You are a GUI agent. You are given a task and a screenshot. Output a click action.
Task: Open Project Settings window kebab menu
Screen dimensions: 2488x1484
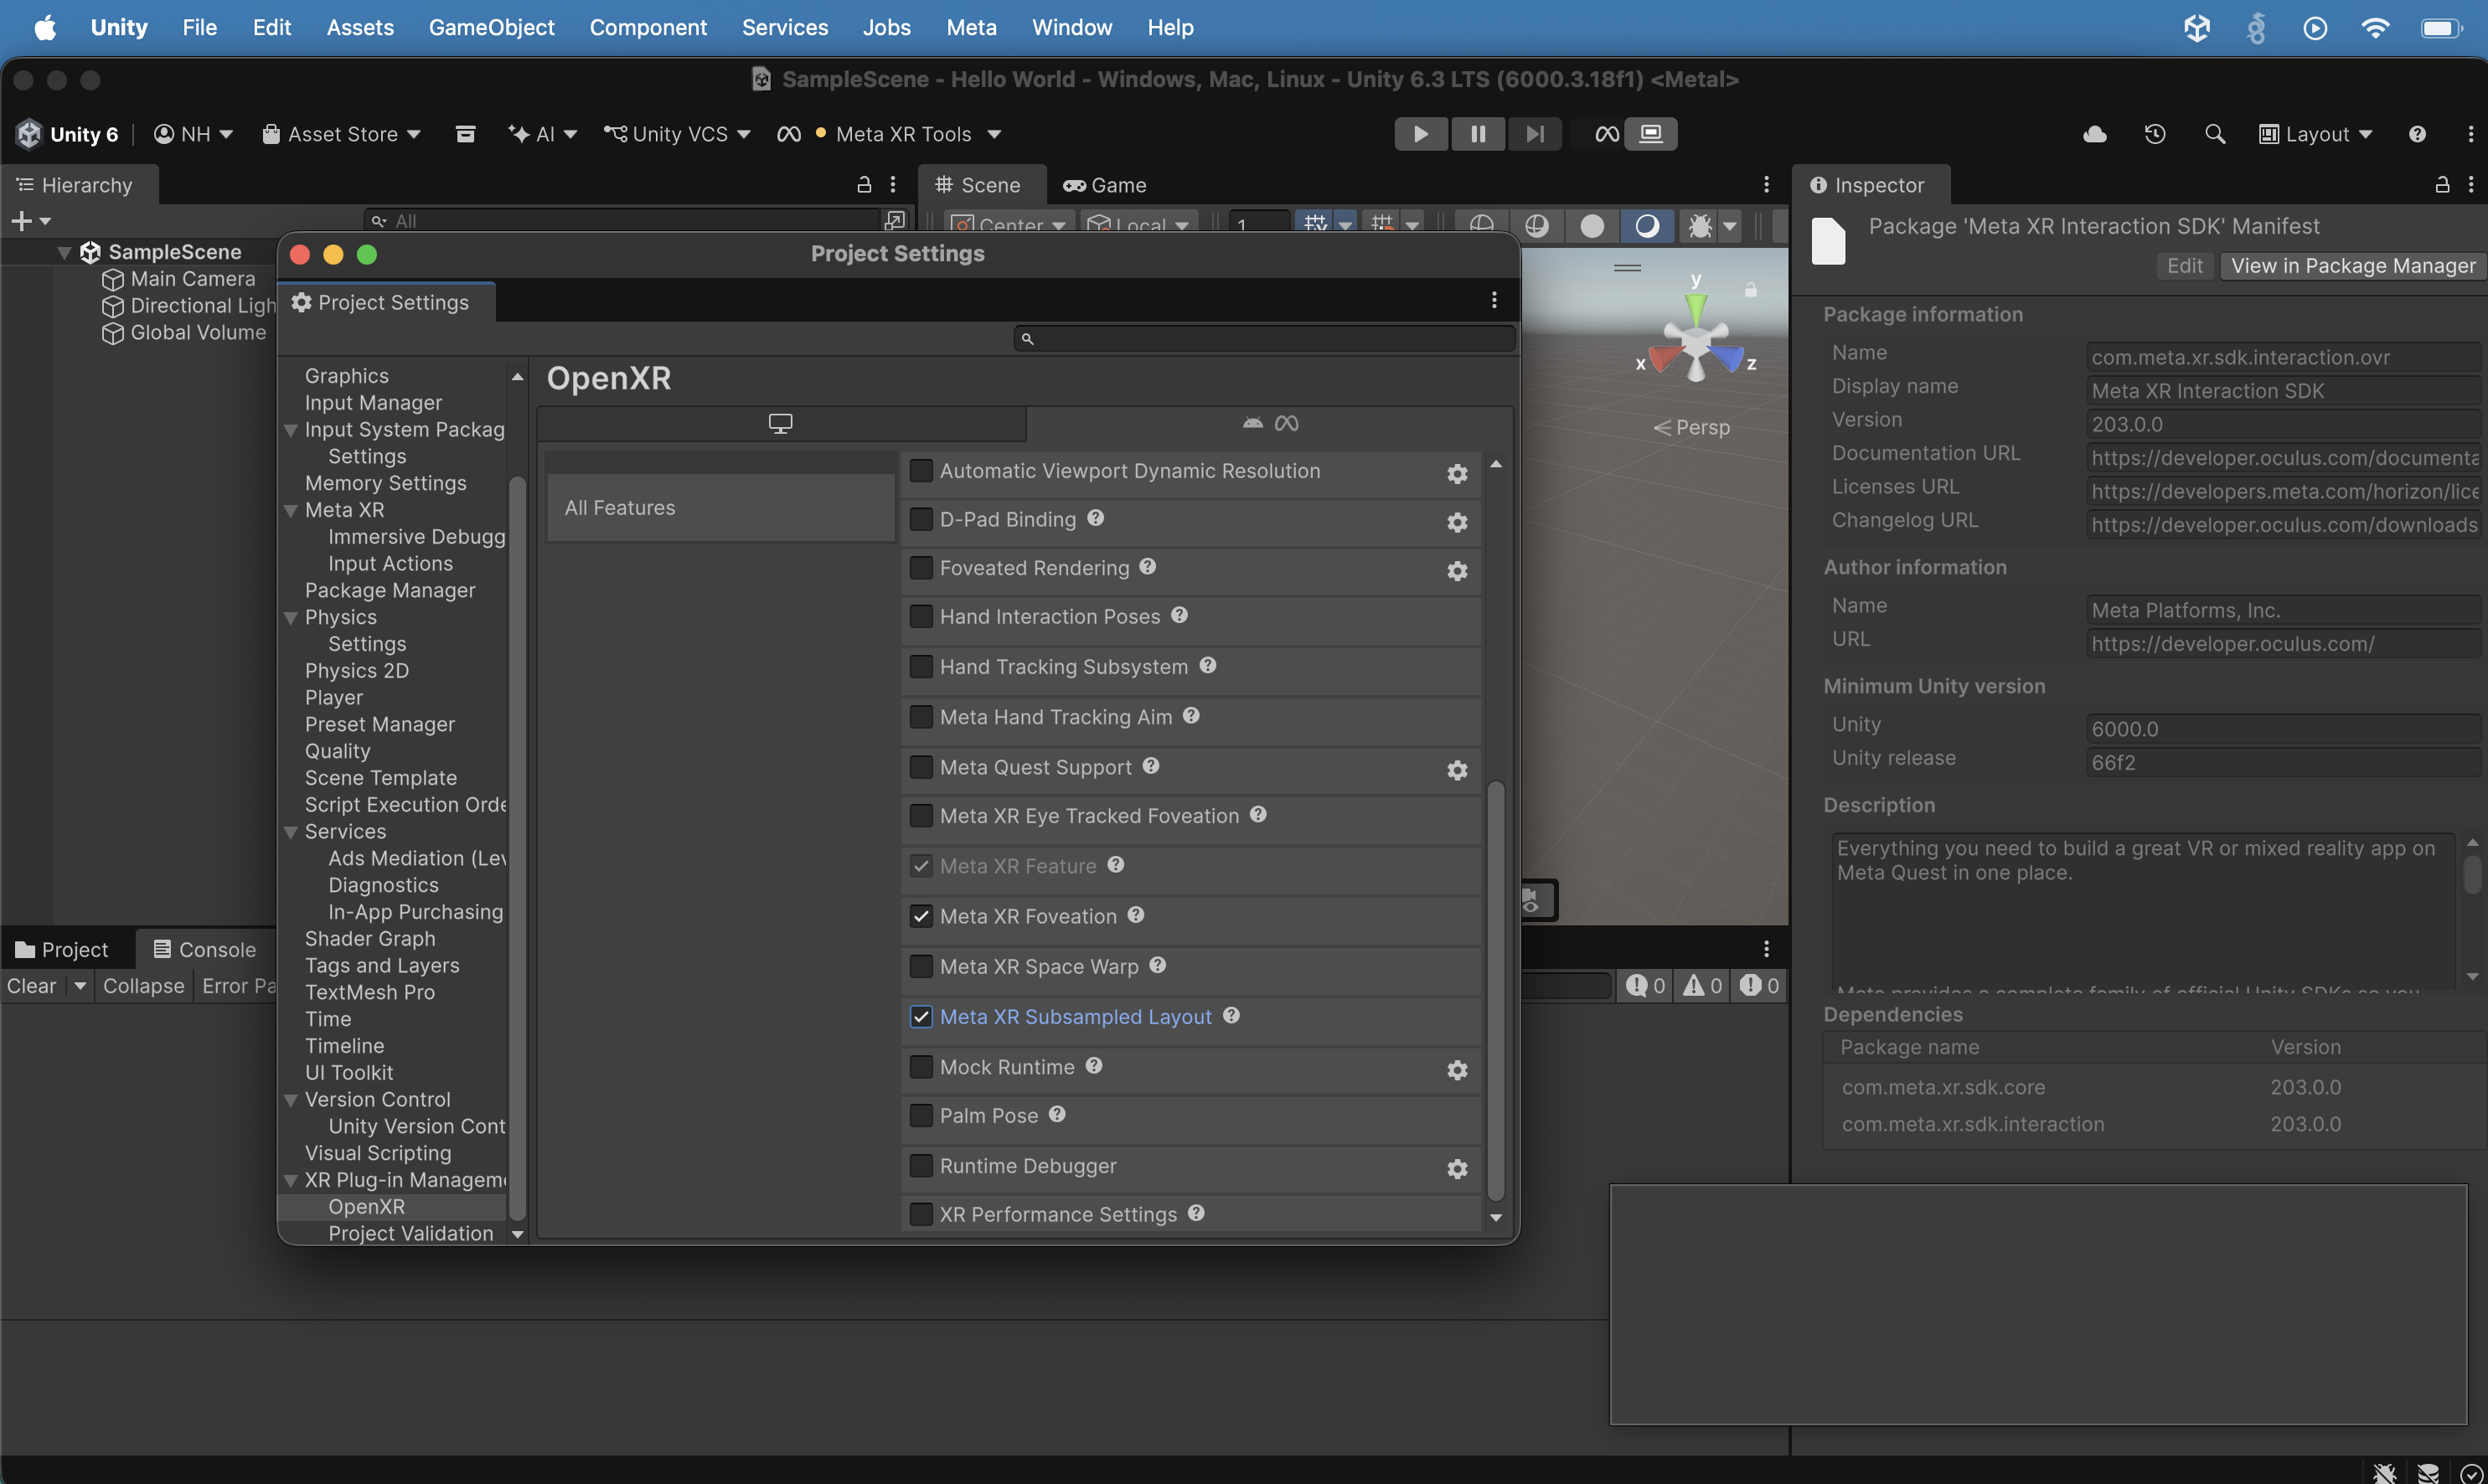click(x=1494, y=300)
